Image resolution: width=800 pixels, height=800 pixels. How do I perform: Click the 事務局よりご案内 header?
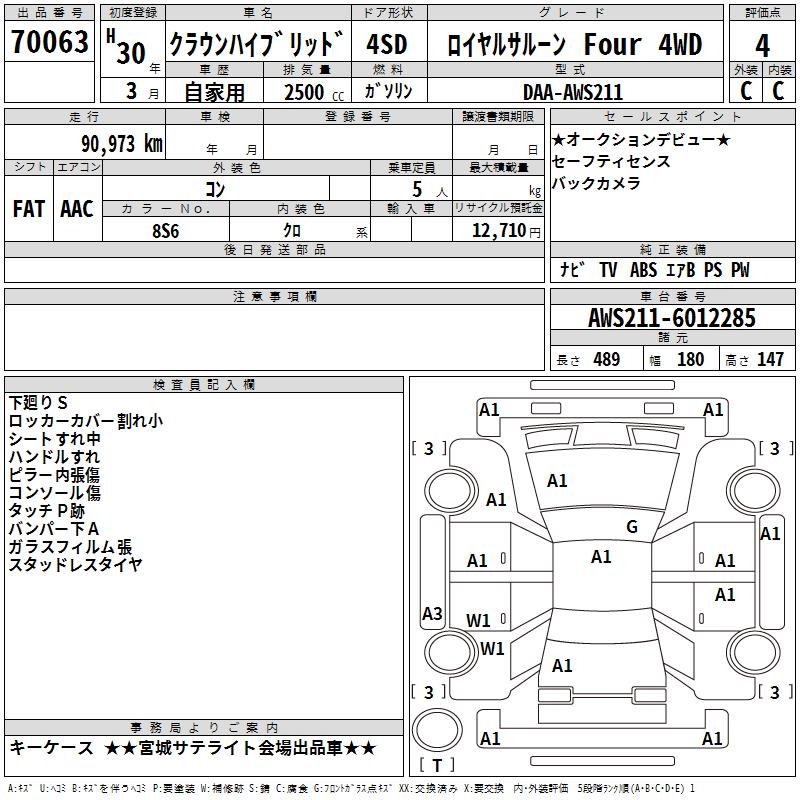coord(204,728)
